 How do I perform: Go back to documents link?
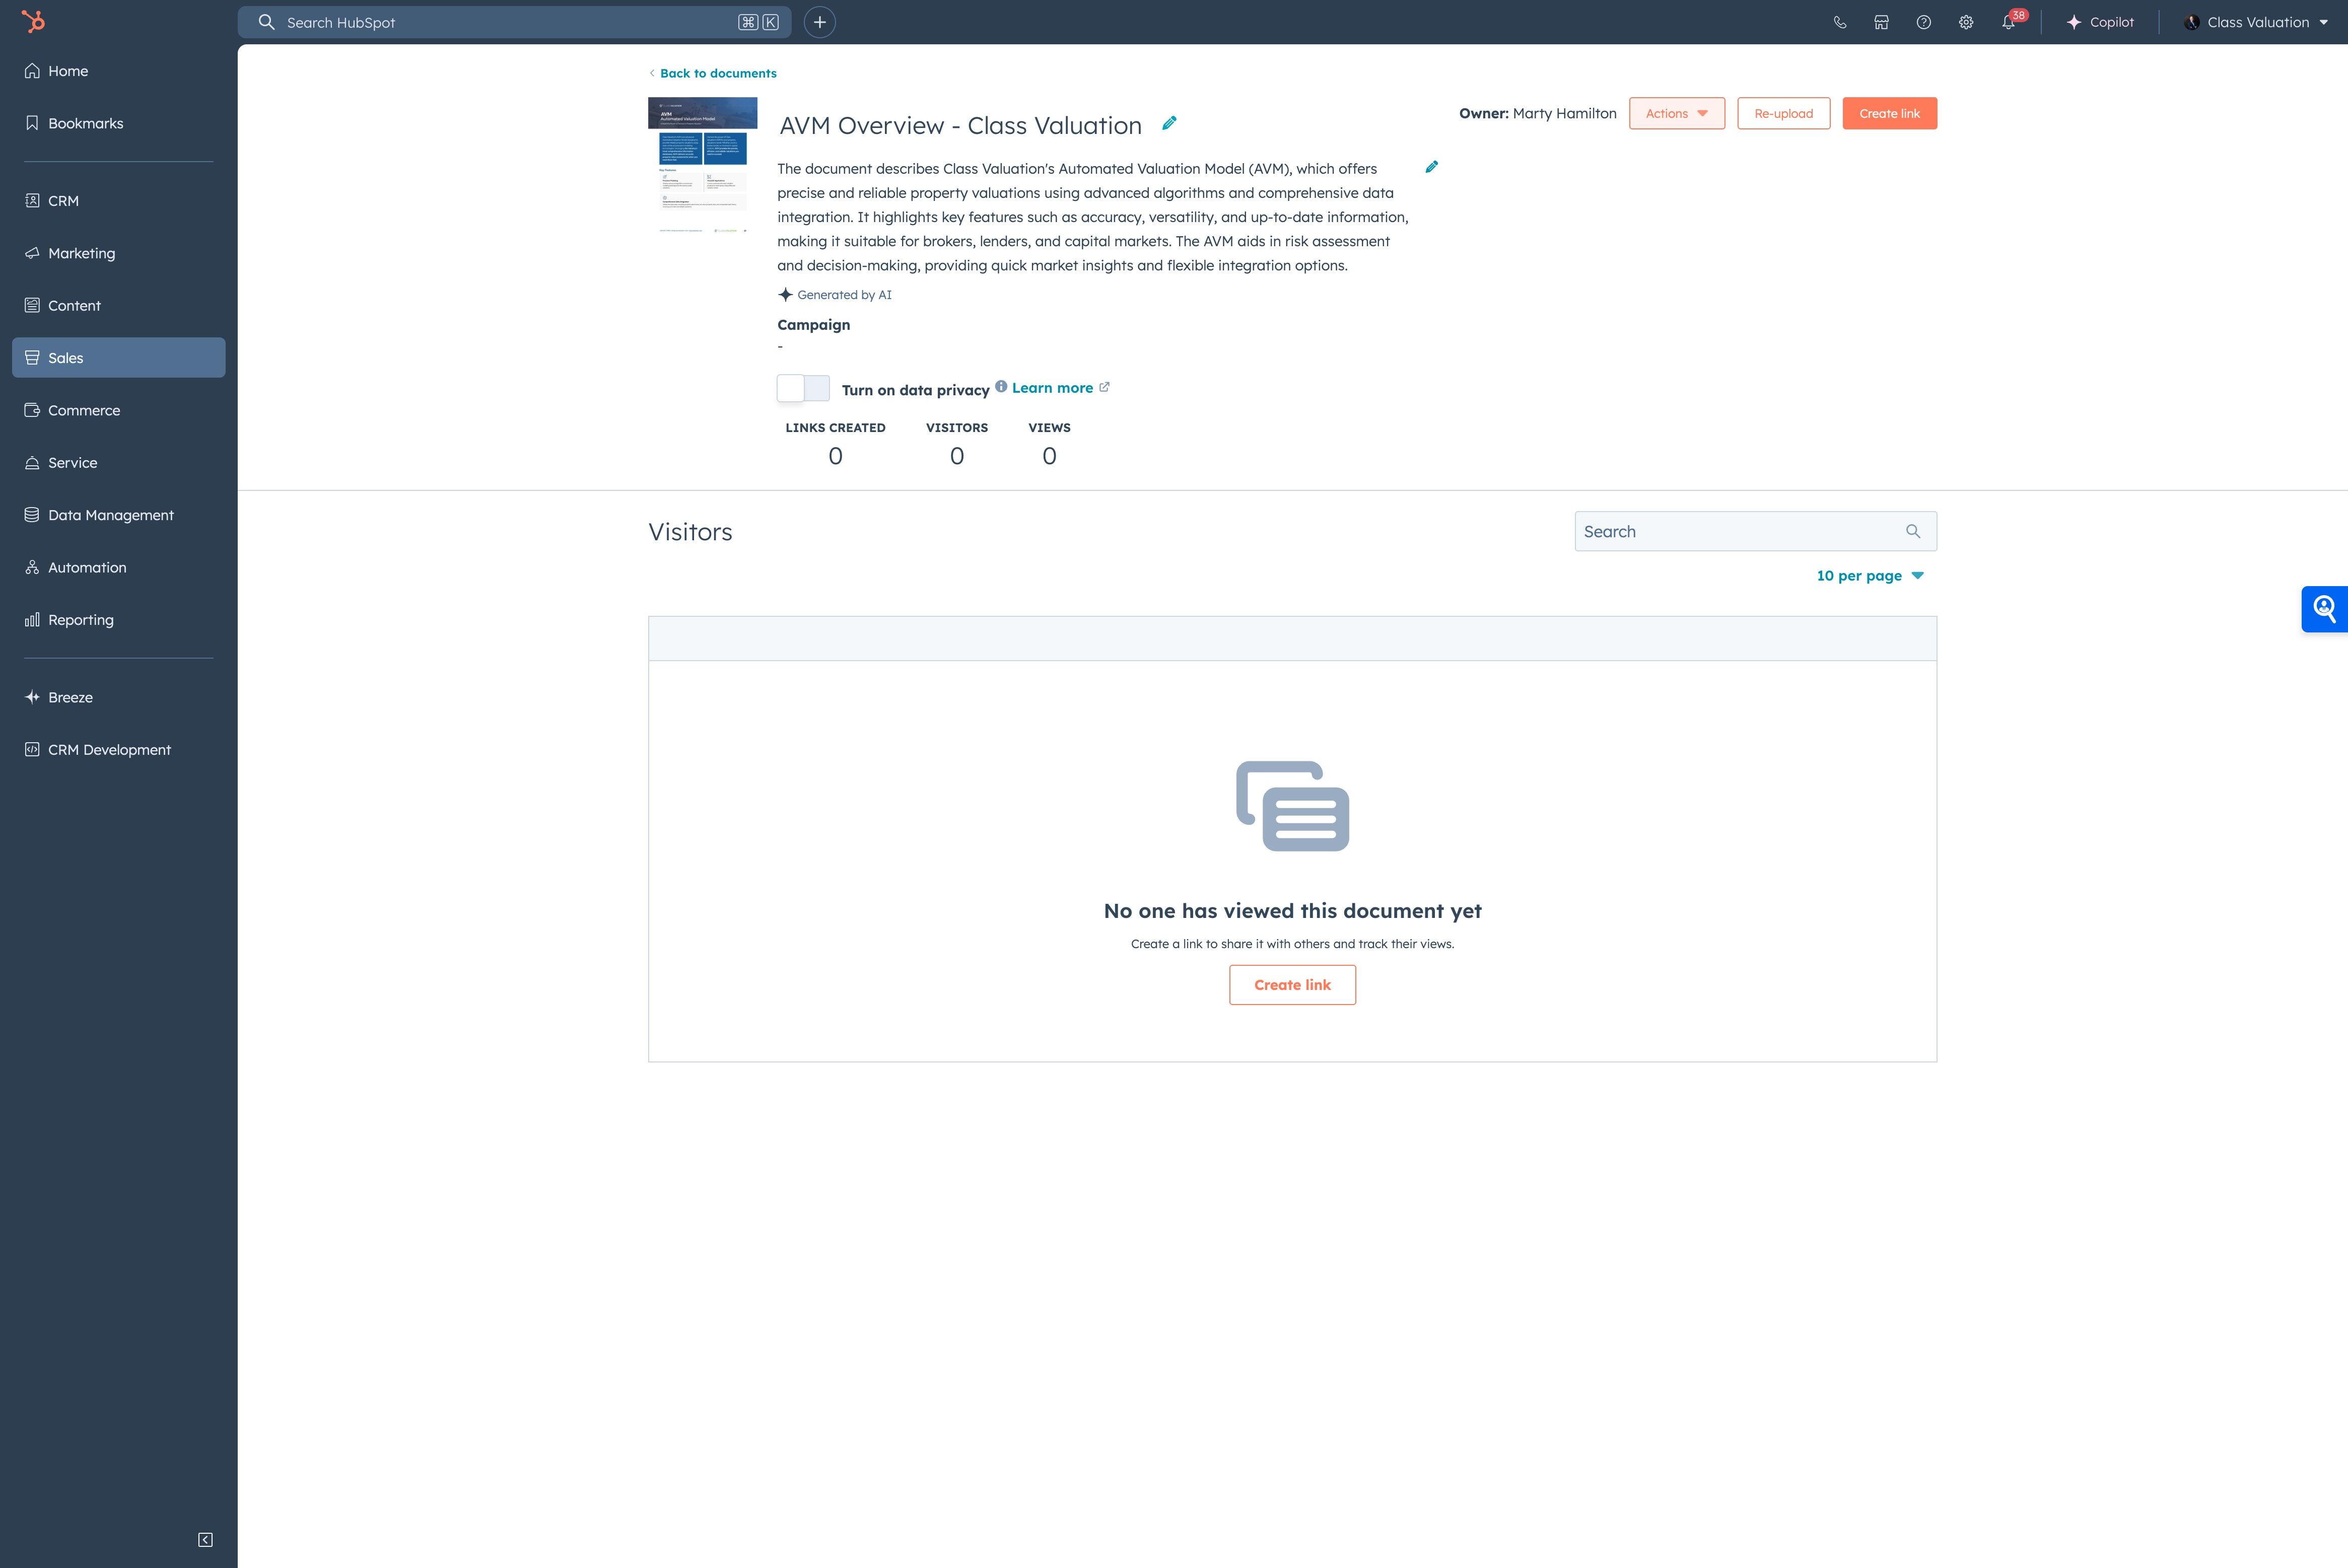(717, 73)
